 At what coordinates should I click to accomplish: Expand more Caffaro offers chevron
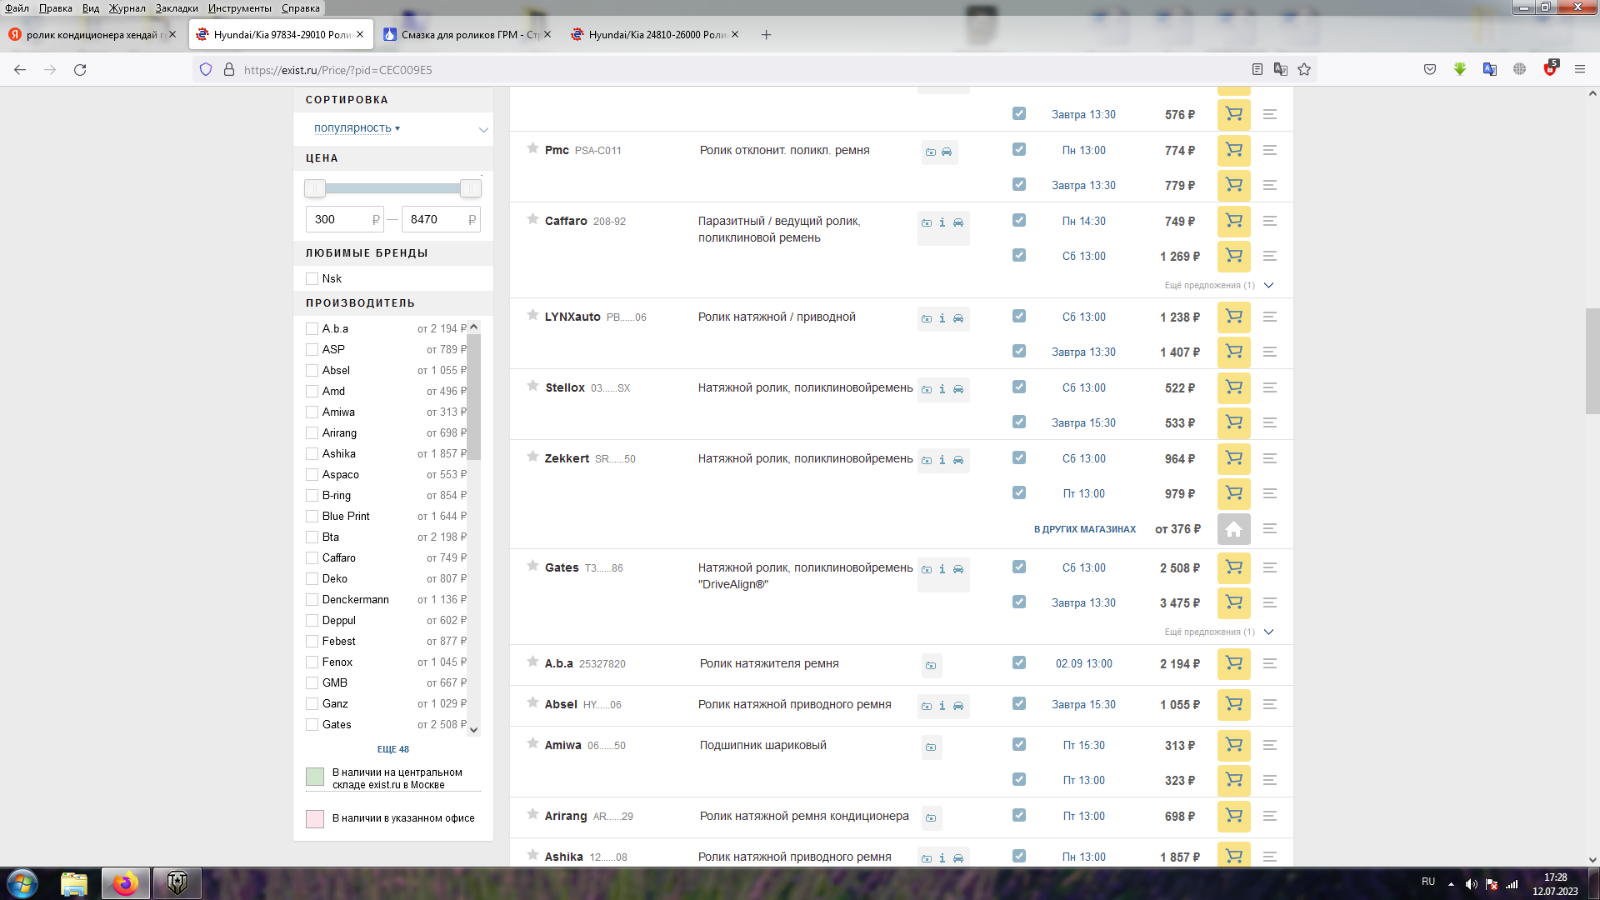click(x=1269, y=286)
